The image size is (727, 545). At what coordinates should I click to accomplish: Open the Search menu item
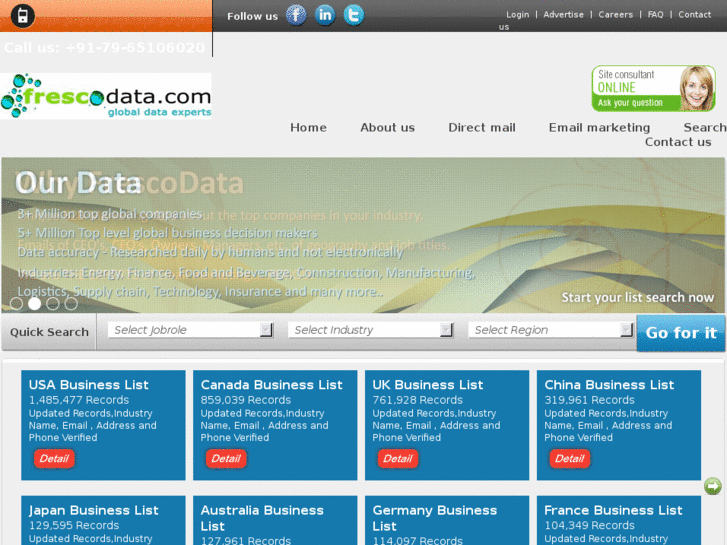705,128
